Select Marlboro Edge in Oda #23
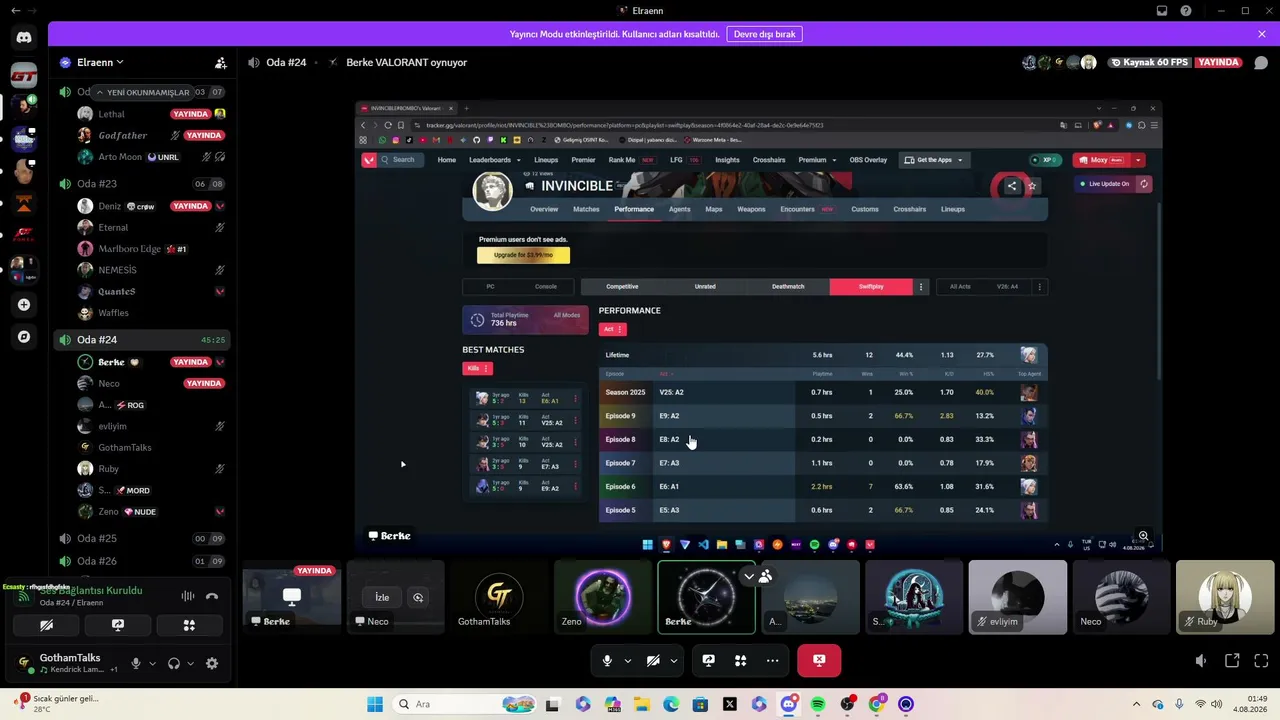 coord(150,249)
